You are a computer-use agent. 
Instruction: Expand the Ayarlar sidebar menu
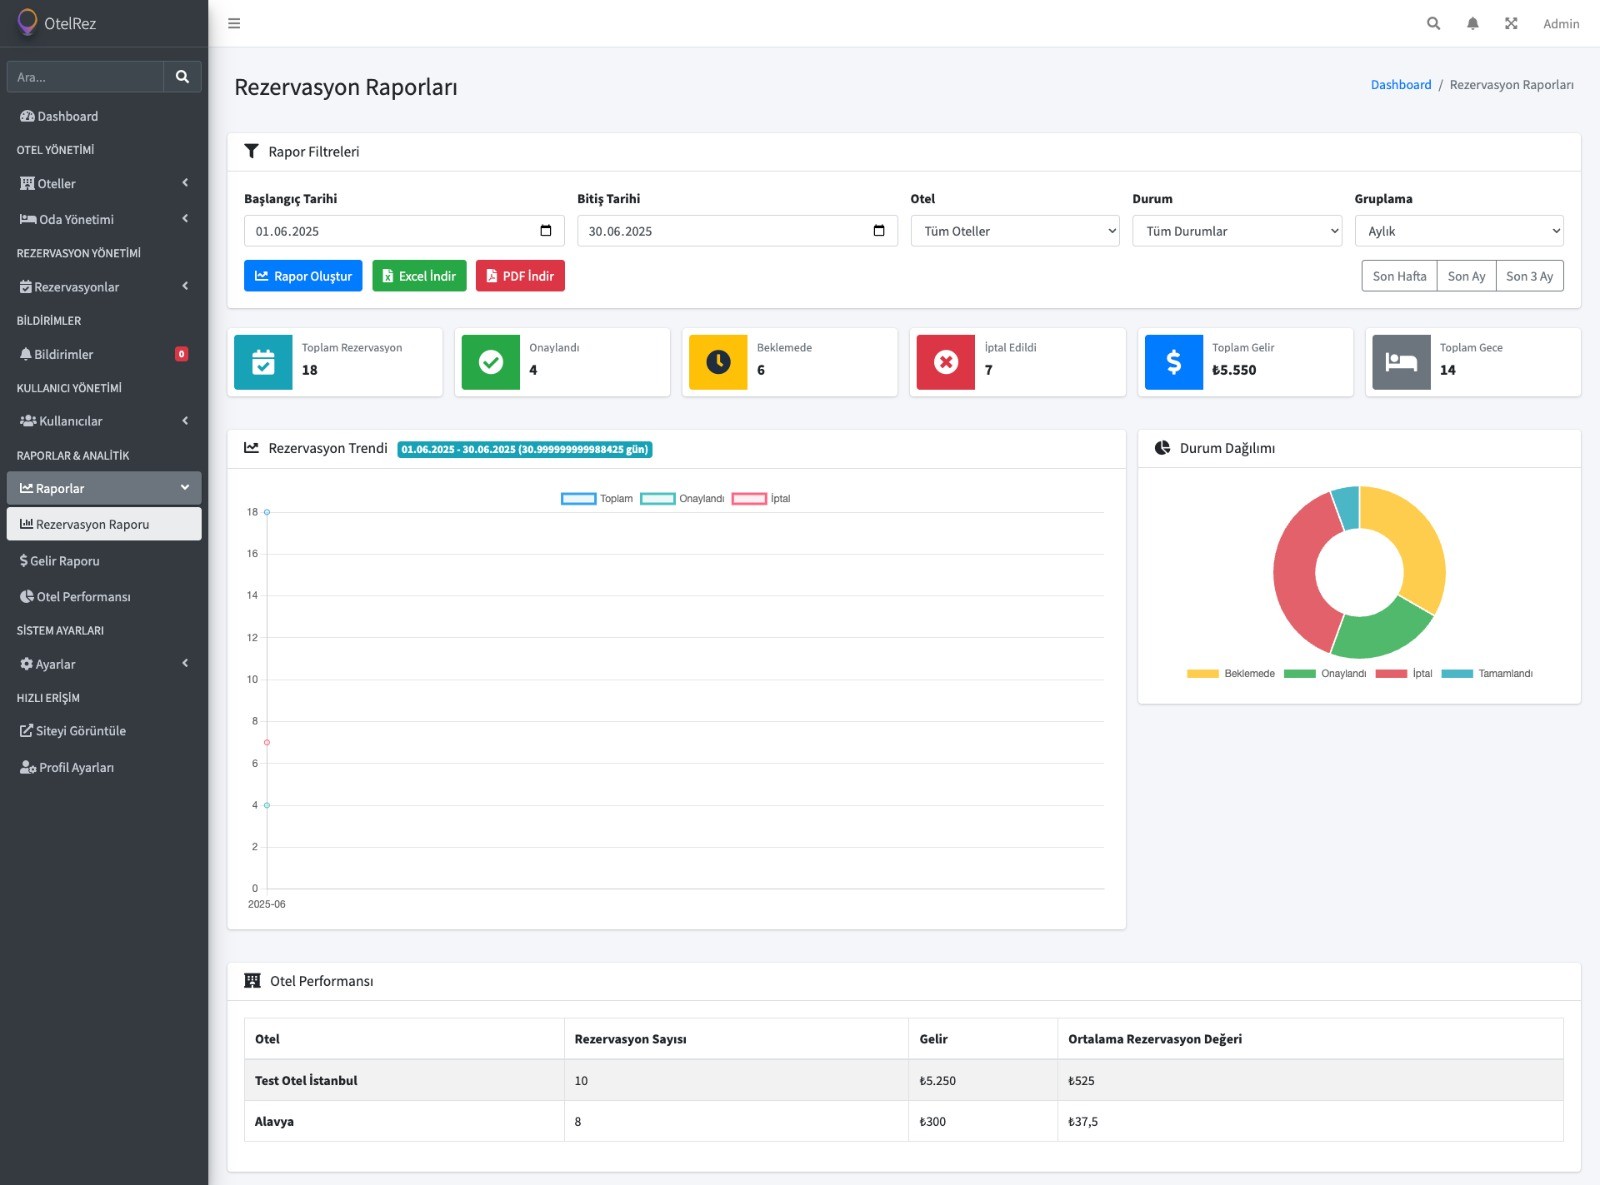pyautogui.click(x=104, y=664)
